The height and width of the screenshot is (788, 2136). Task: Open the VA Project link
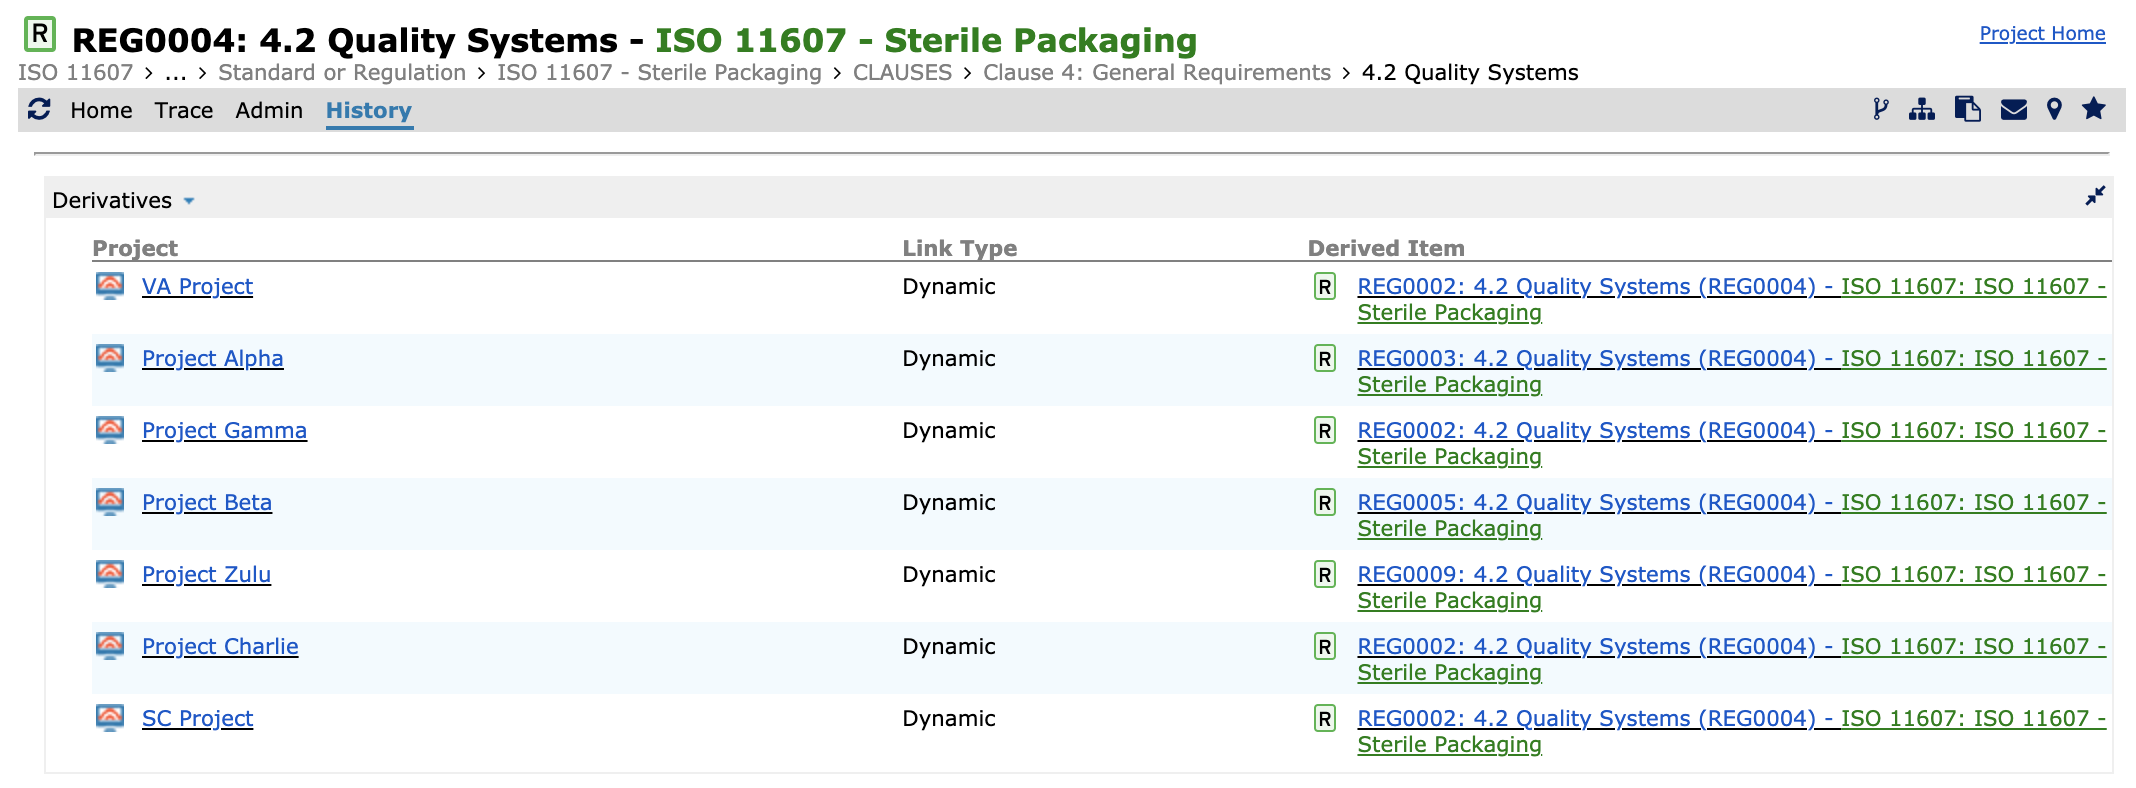(197, 287)
